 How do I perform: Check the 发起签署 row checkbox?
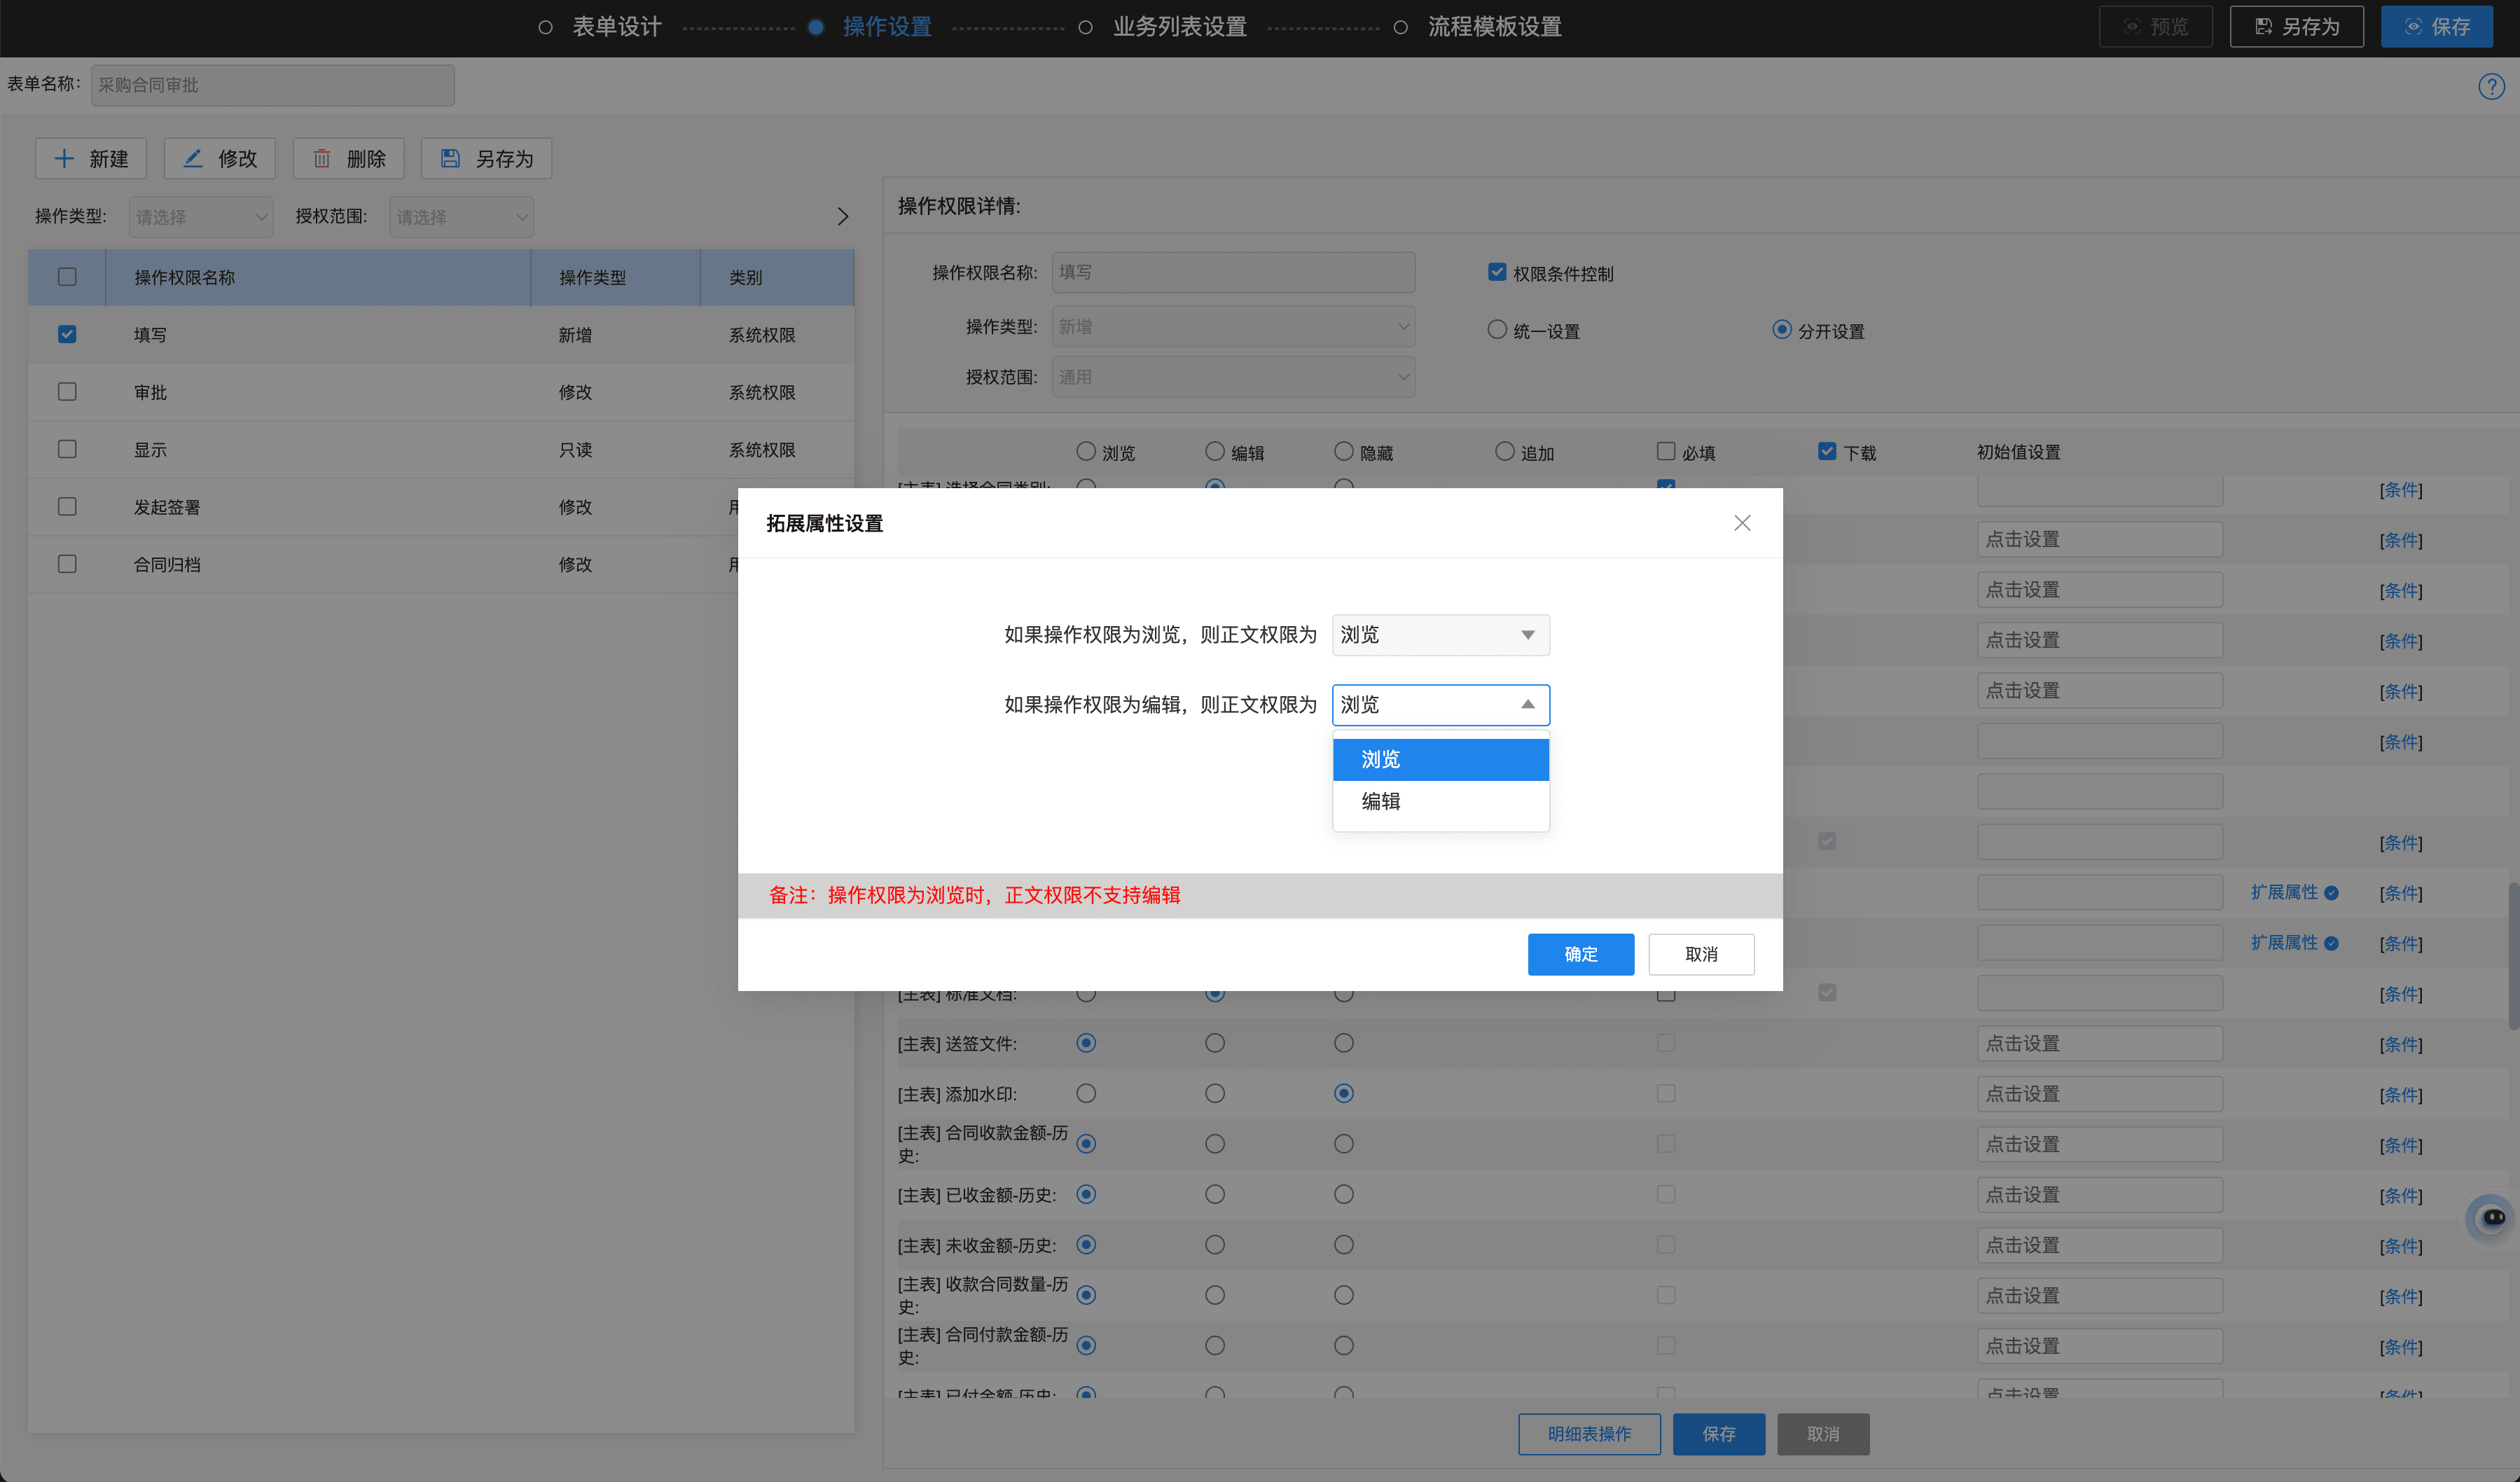(67, 507)
